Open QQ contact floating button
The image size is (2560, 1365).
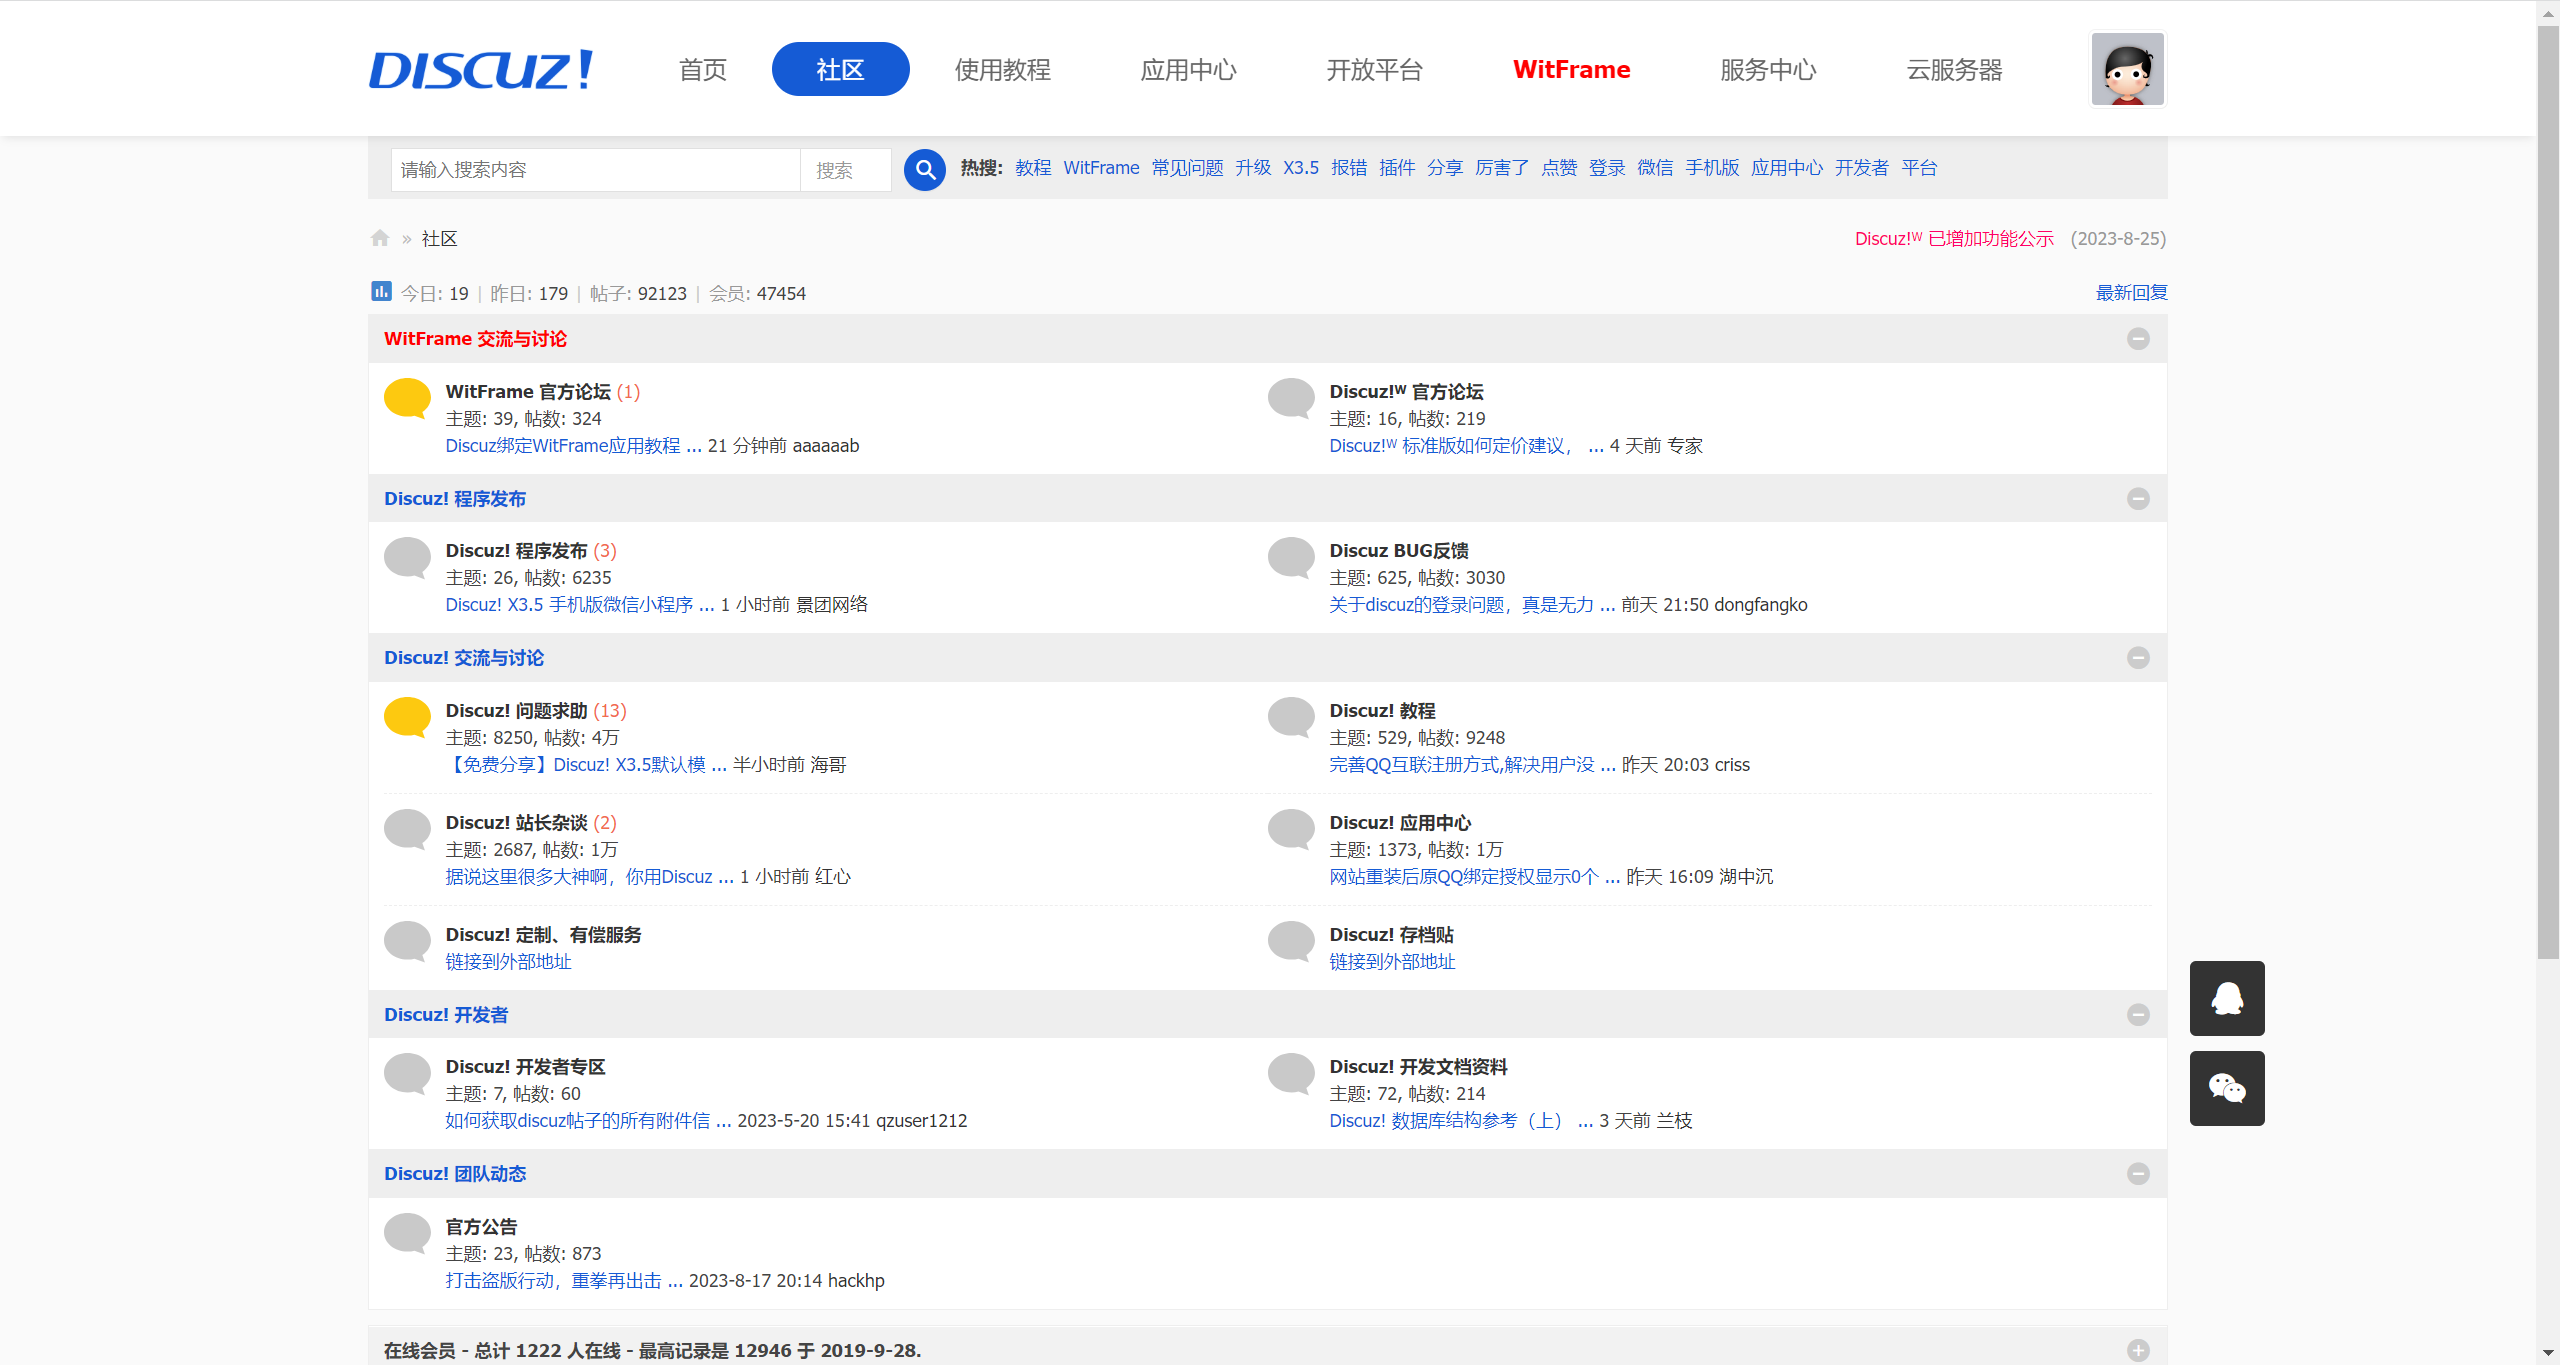2227,998
